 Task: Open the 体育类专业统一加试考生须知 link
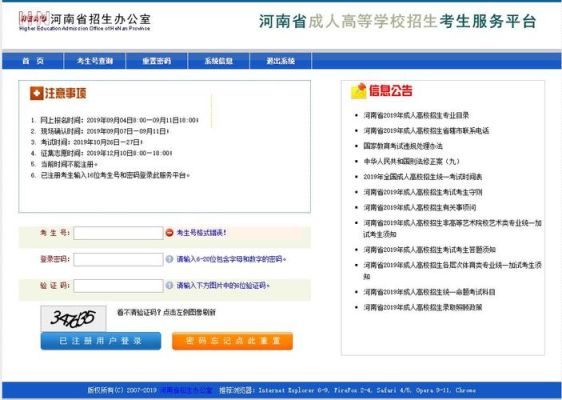click(452, 271)
